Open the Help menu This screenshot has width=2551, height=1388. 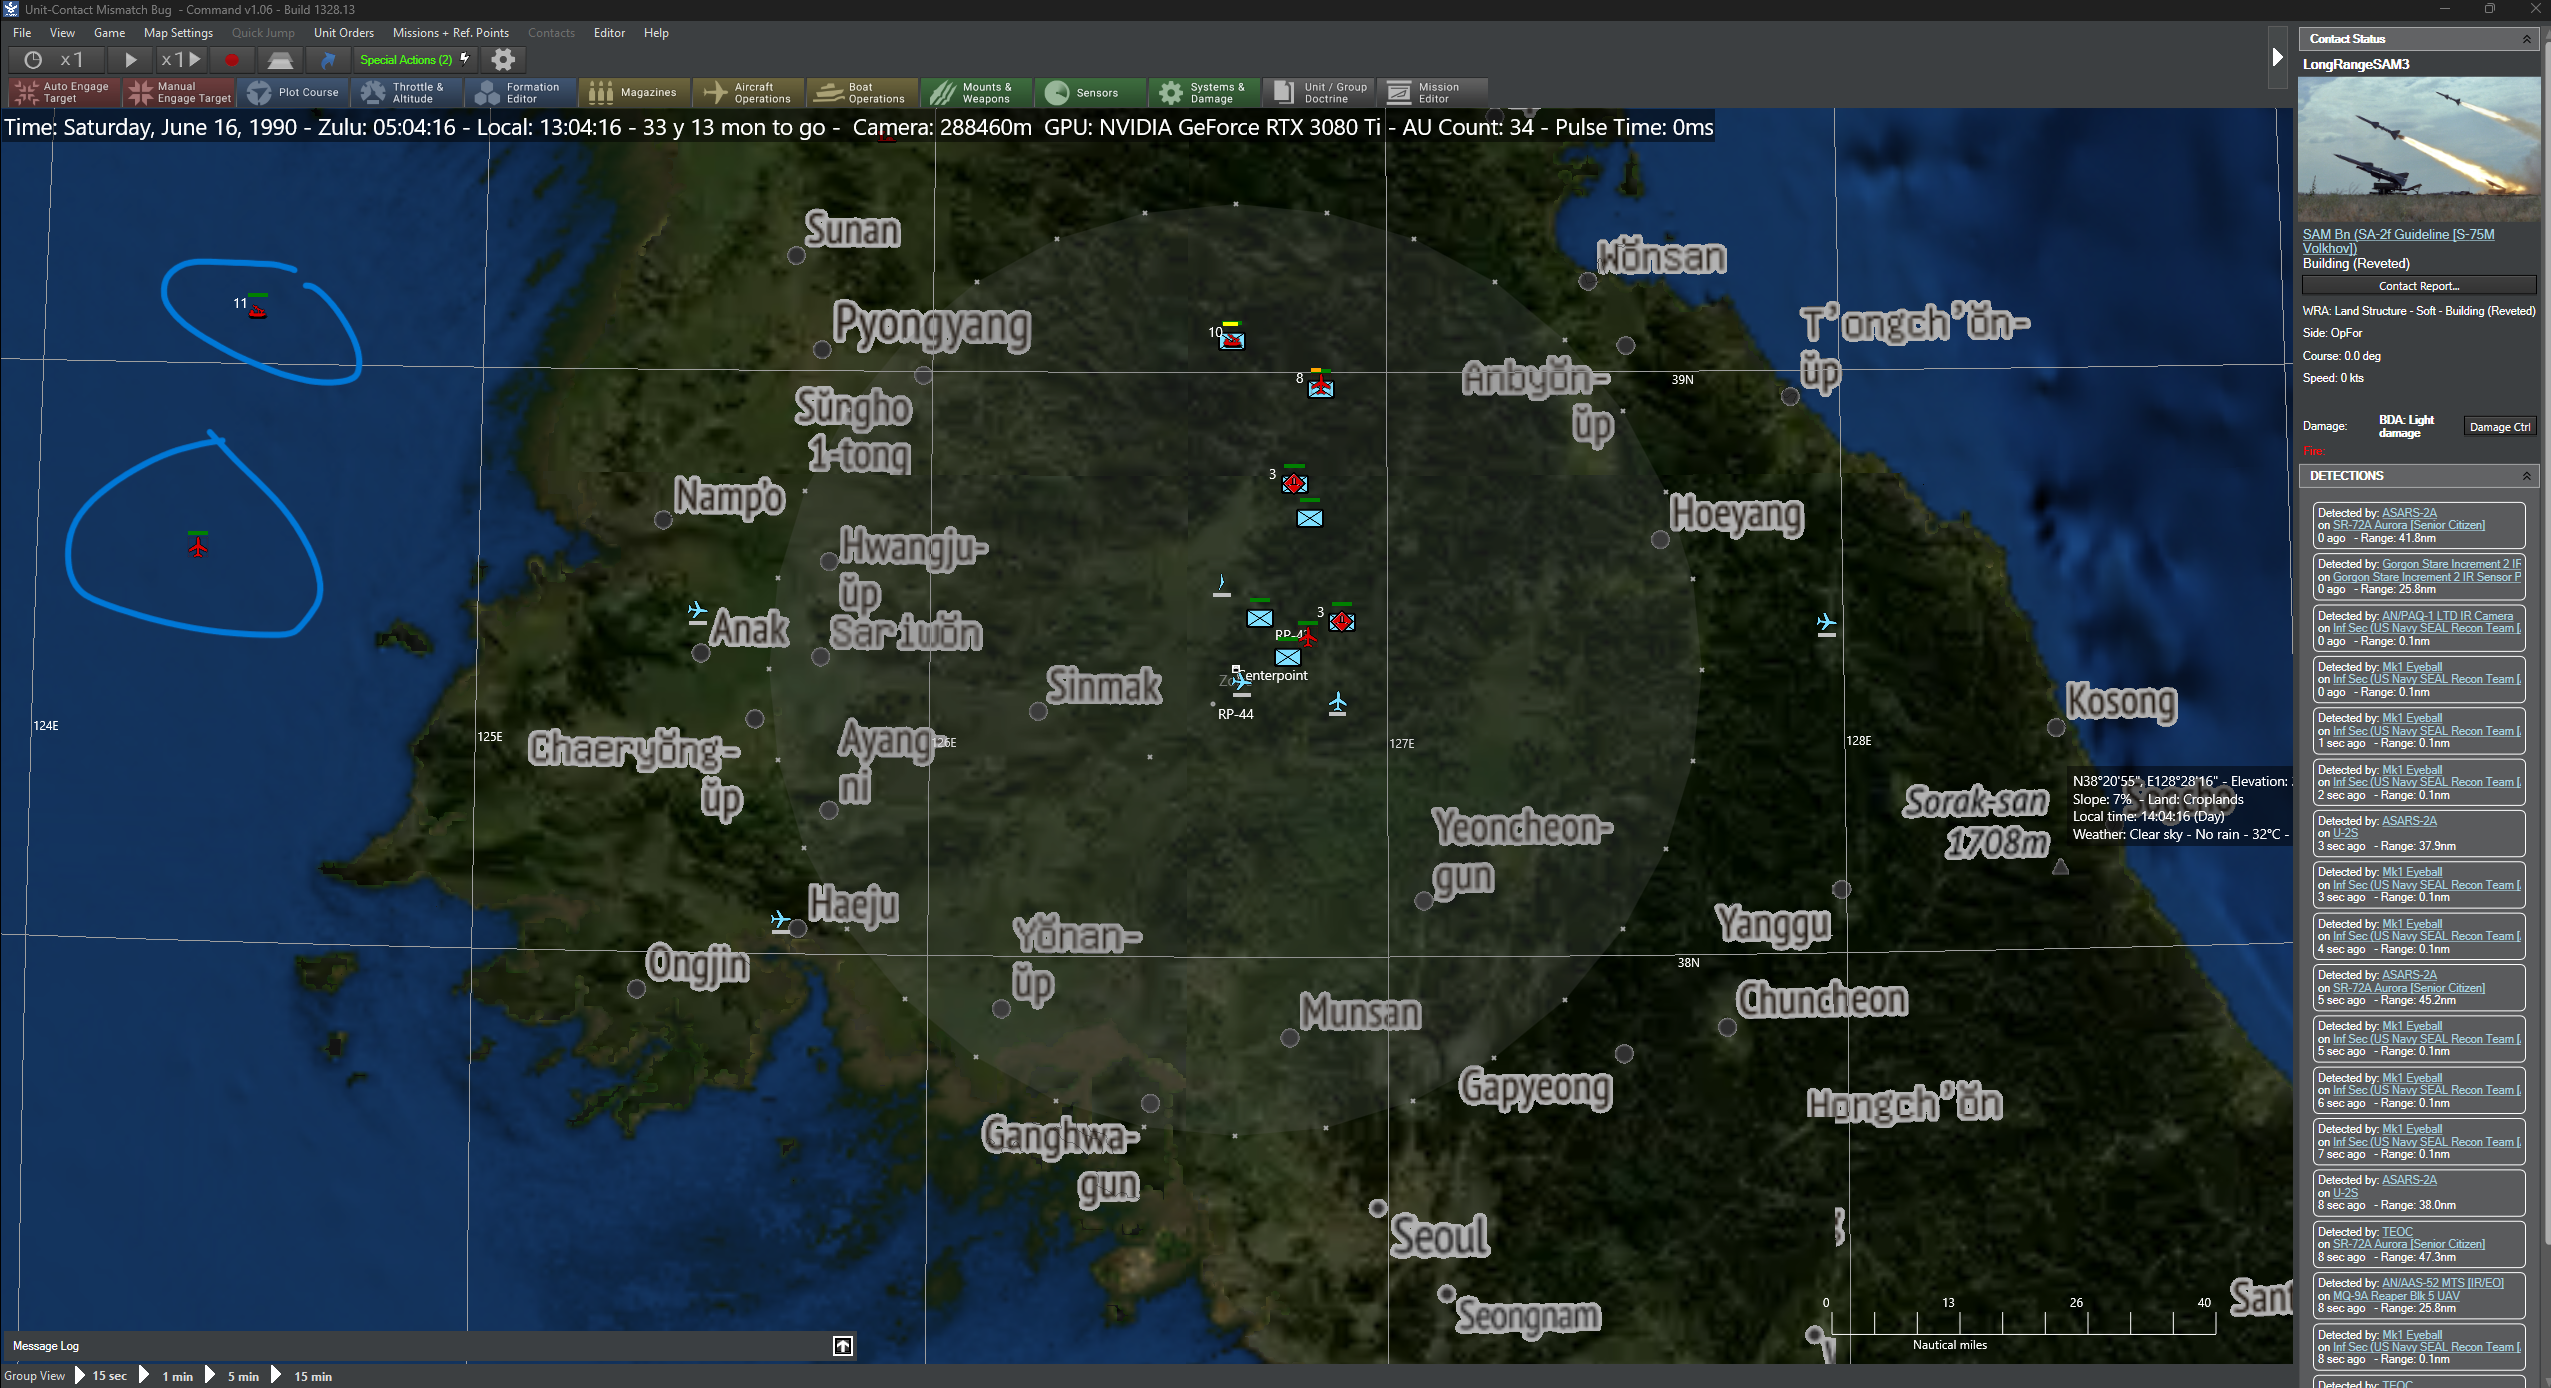pyautogui.click(x=656, y=33)
